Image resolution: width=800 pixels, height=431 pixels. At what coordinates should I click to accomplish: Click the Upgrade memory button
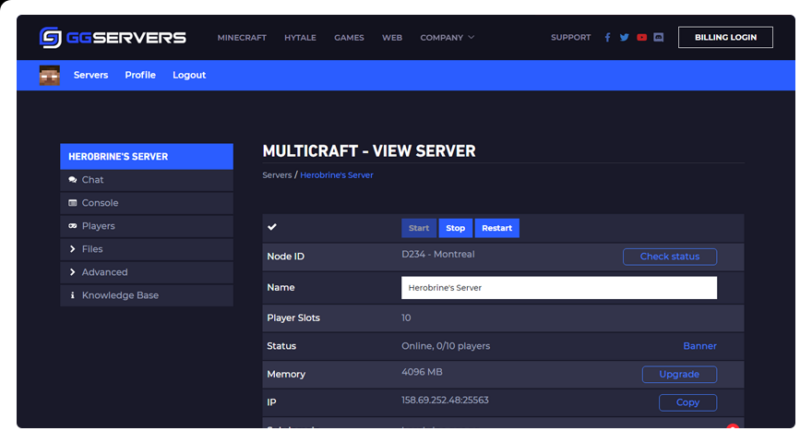coord(679,374)
